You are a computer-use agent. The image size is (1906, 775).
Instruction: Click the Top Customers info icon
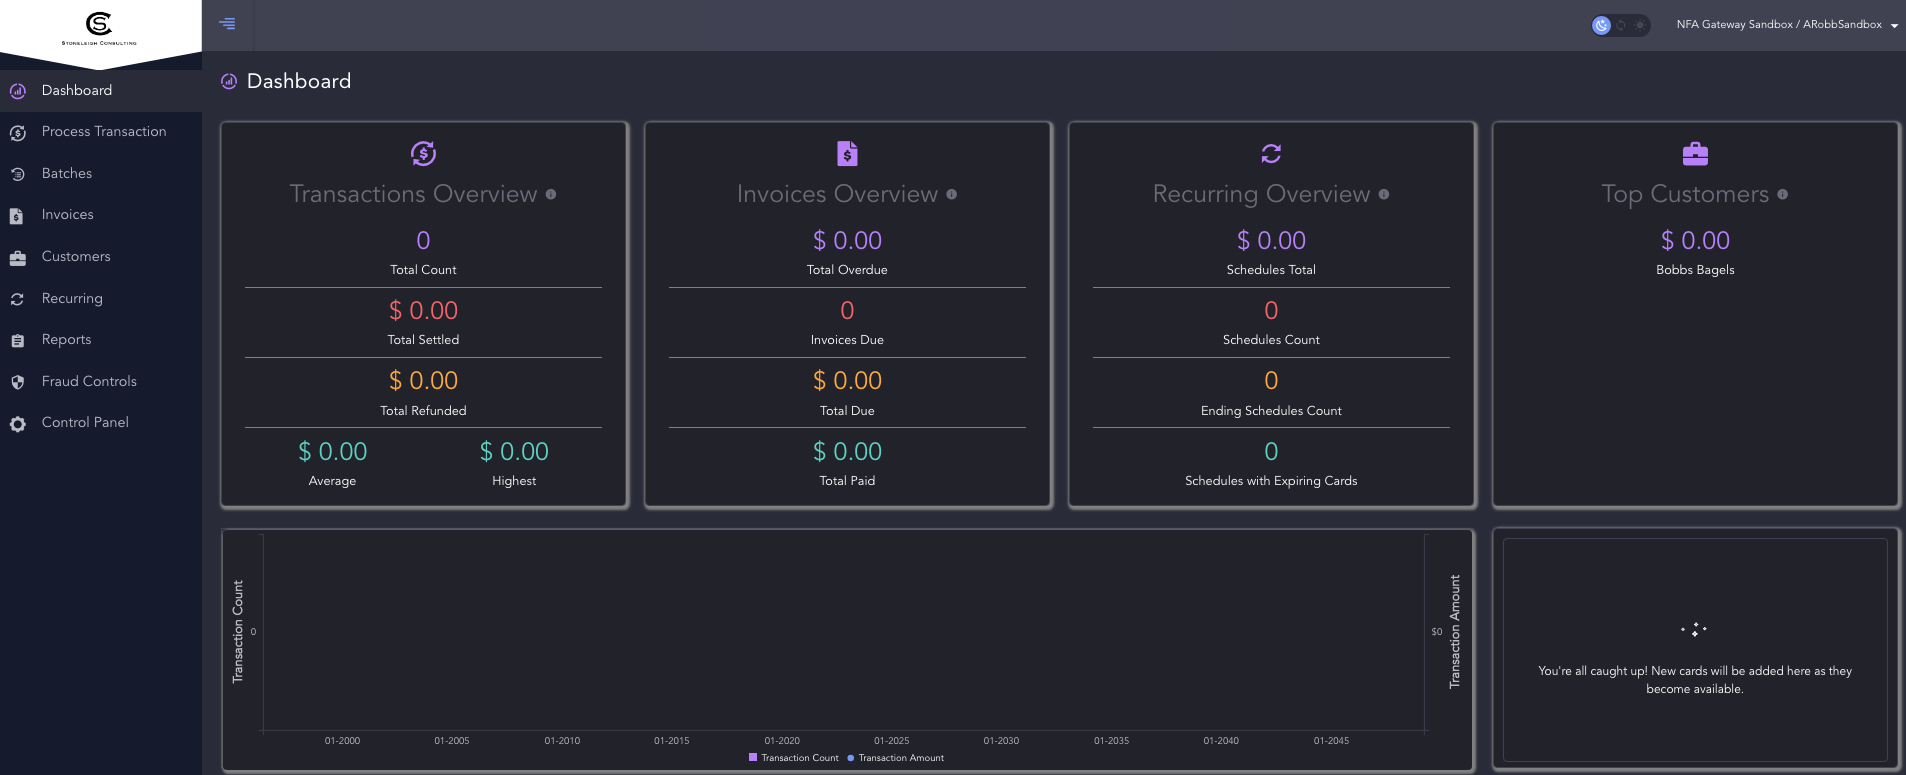click(x=1783, y=194)
